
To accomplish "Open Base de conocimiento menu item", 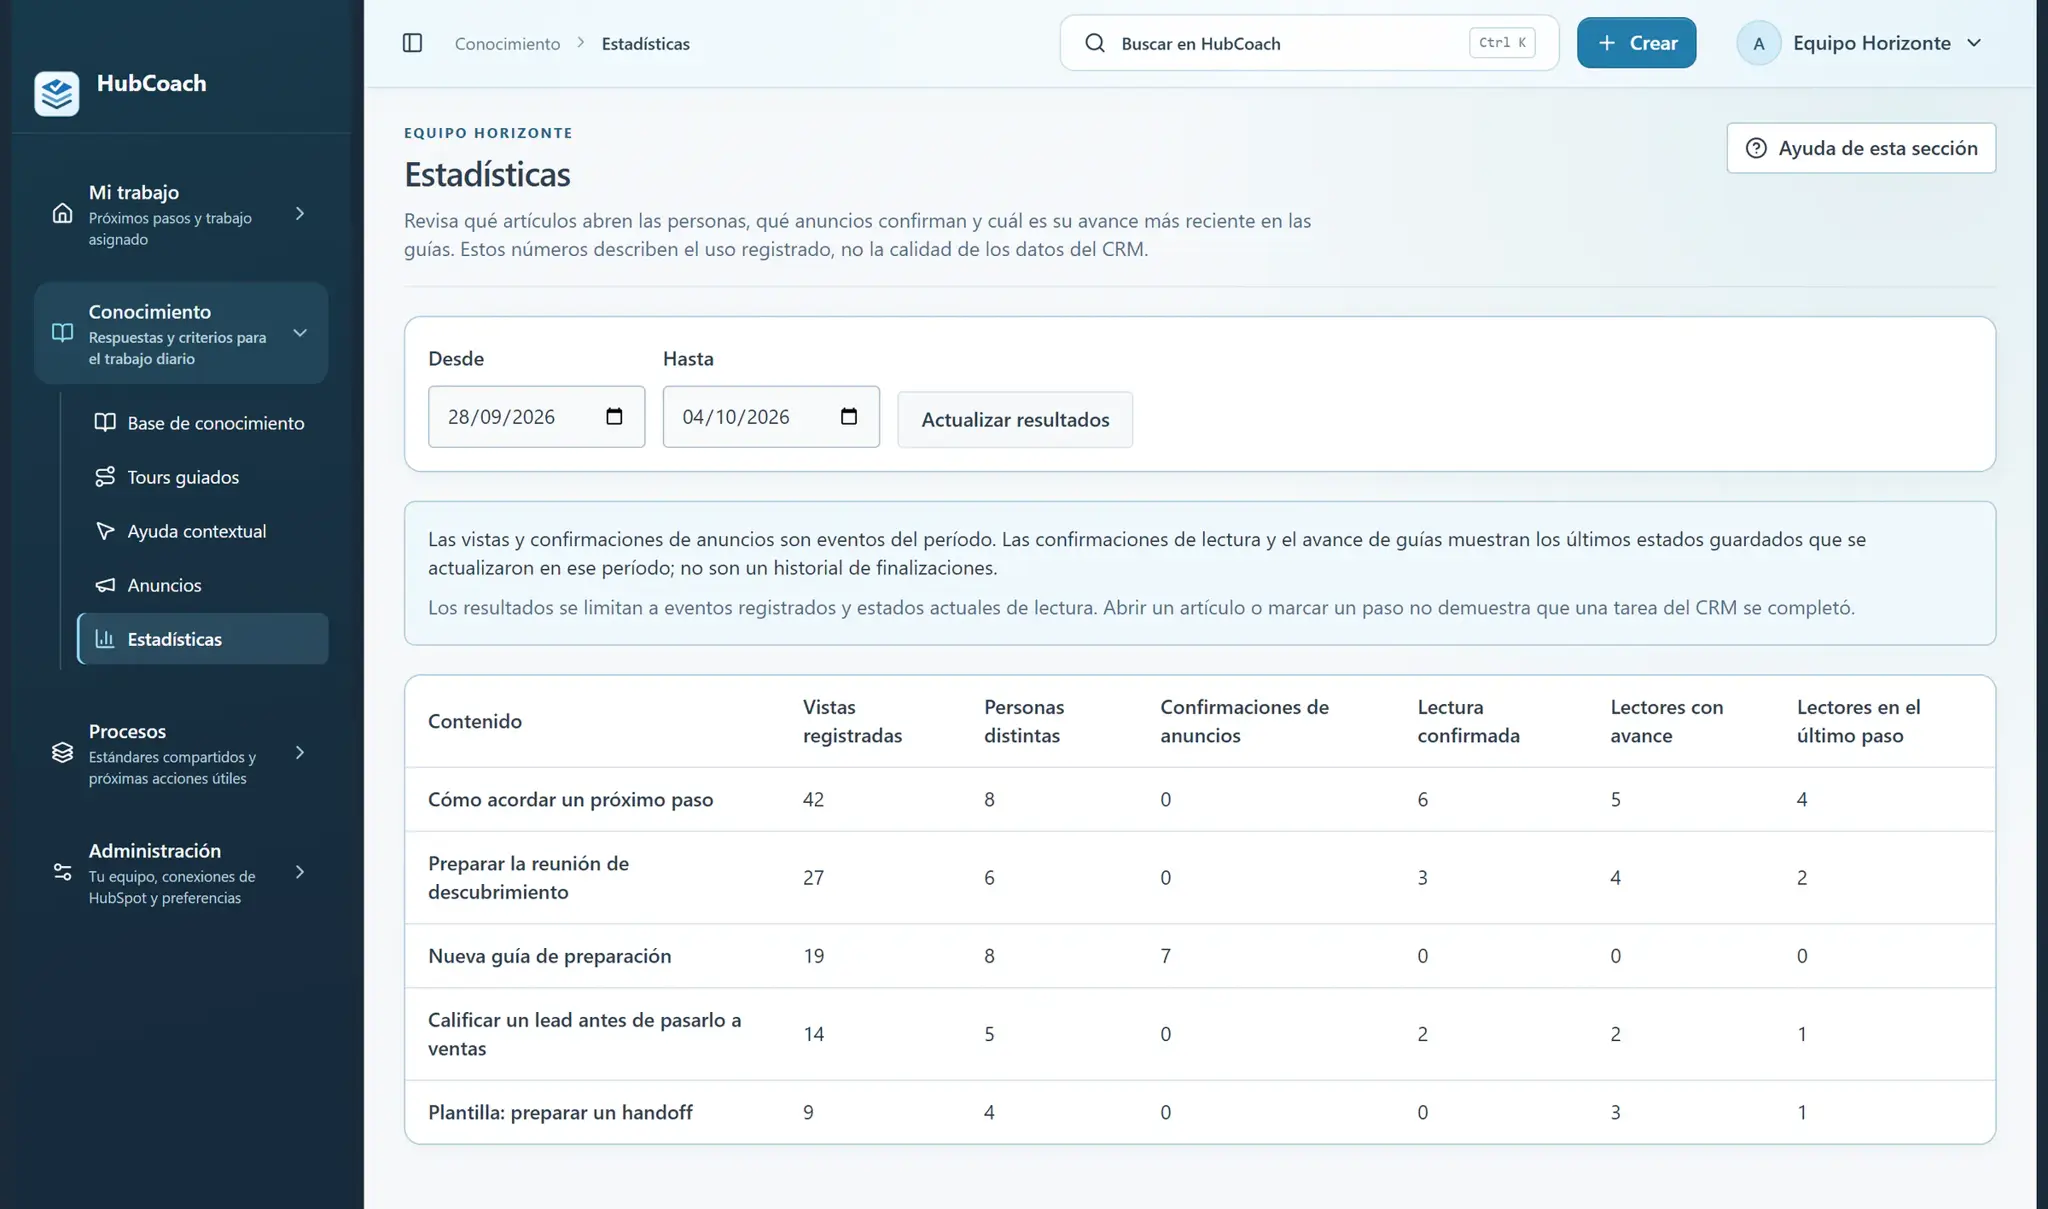I will point(203,423).
